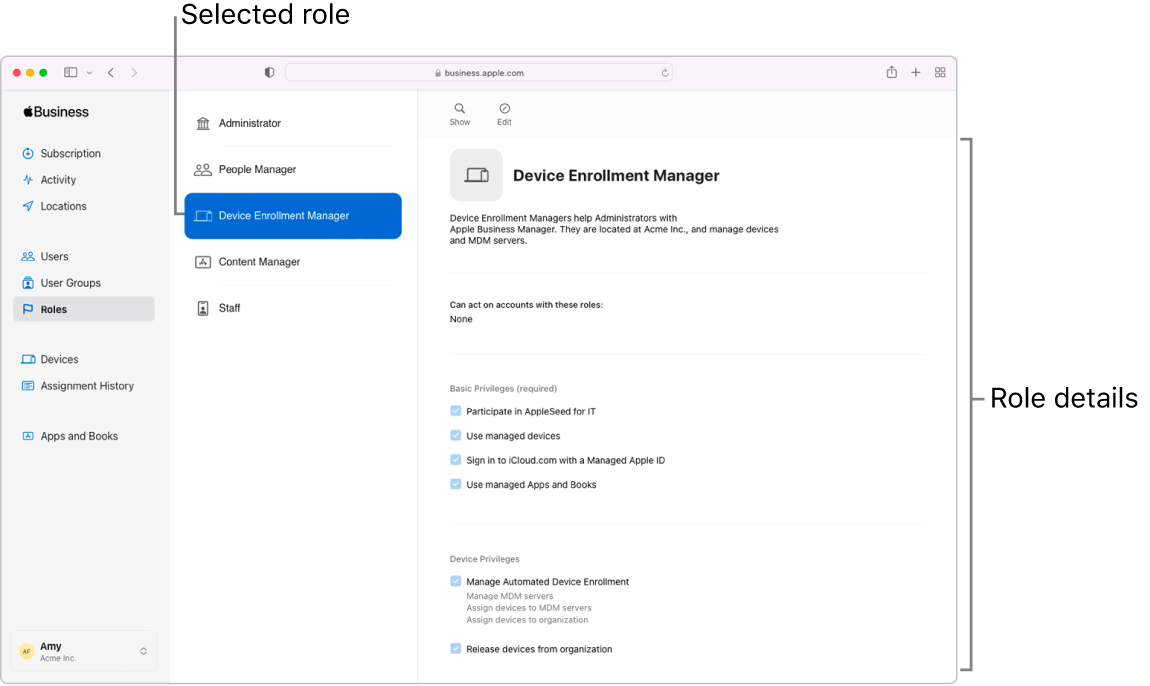Uncheck Use managed devices
Viewport: 1150px width, 686px height.
click(x=456, y=435)
